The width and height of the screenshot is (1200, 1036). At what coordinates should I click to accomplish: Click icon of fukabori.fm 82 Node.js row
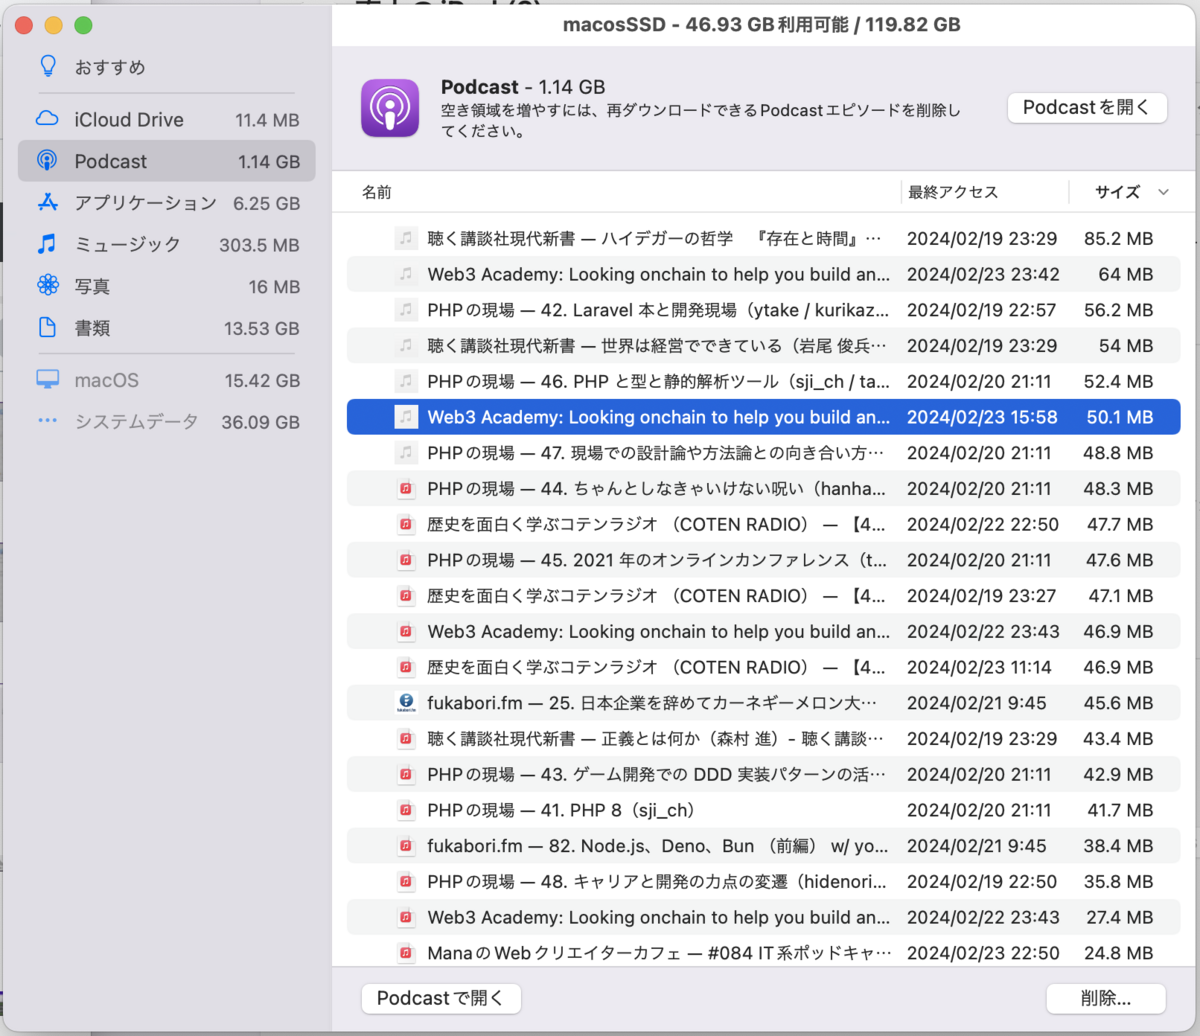[x=405, y=845]
